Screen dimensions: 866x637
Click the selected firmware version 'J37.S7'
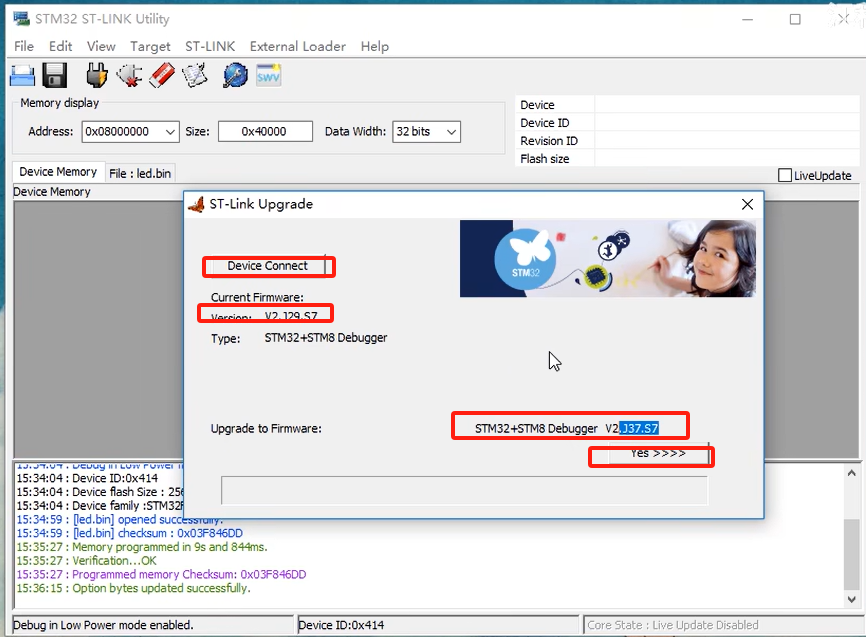tap(639, 428)
